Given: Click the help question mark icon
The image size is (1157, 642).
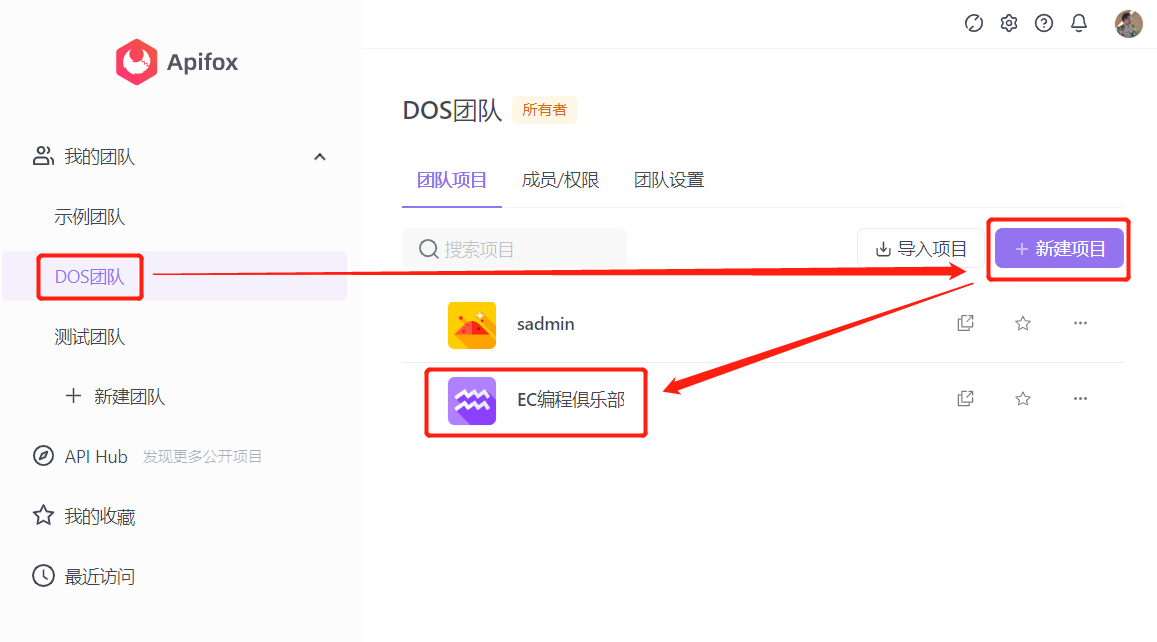Looking at the screenshot, I should tap(1044, 22).
